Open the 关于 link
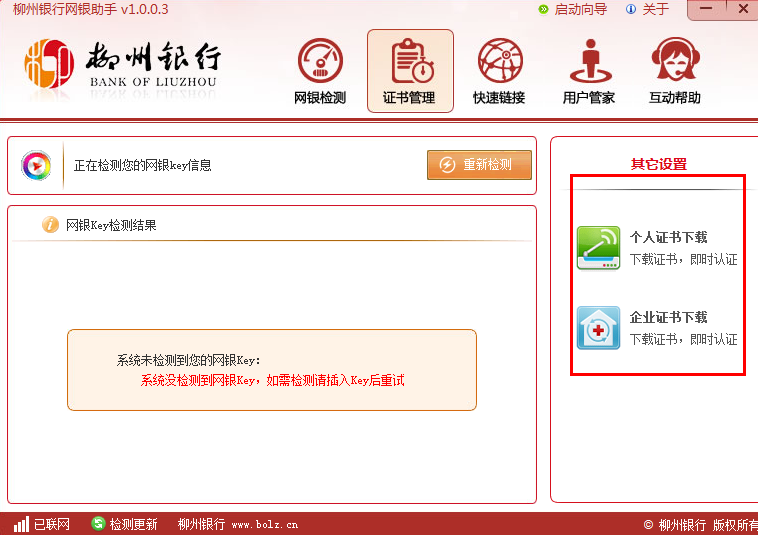 (x=656, y=9)
